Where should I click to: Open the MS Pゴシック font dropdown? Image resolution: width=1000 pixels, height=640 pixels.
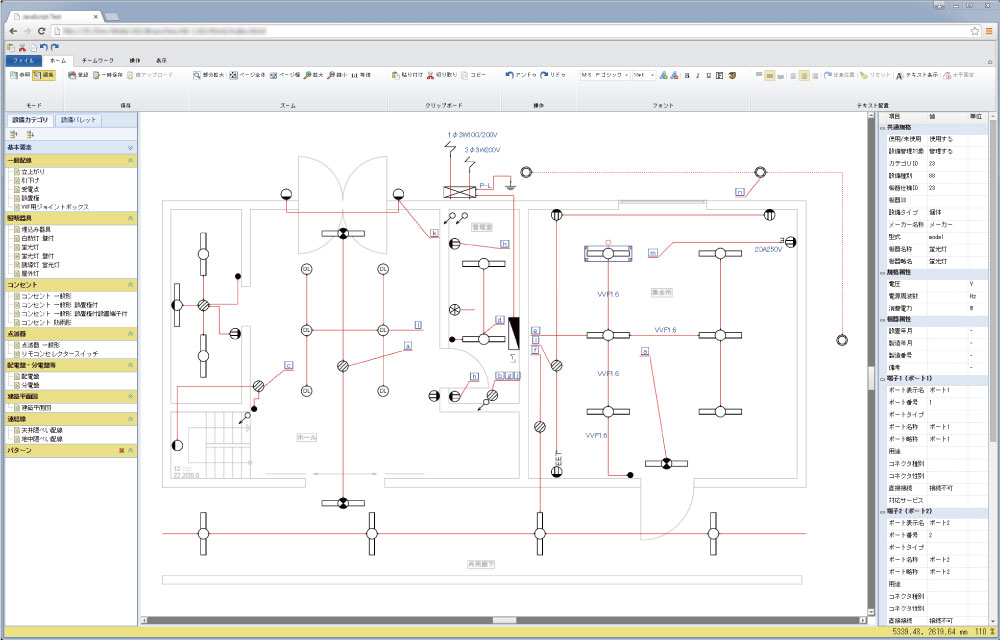[x=624, y=75]
